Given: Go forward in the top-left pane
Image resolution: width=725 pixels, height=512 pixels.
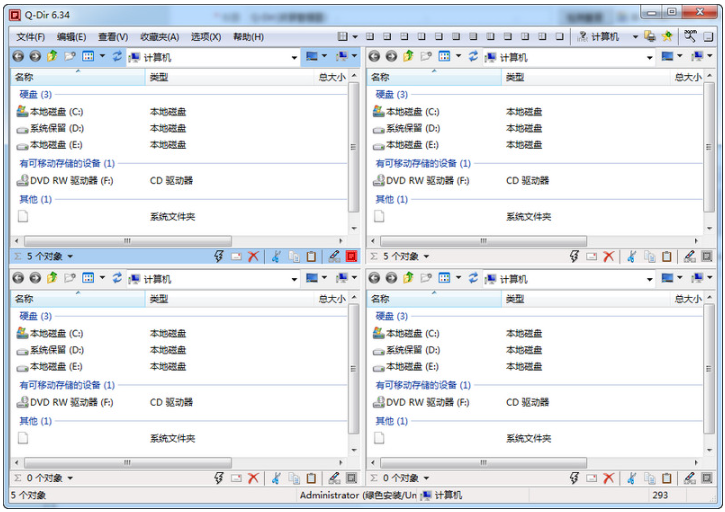Looking at the screenshot, I should pyautogui.click(x=35, y=56).
